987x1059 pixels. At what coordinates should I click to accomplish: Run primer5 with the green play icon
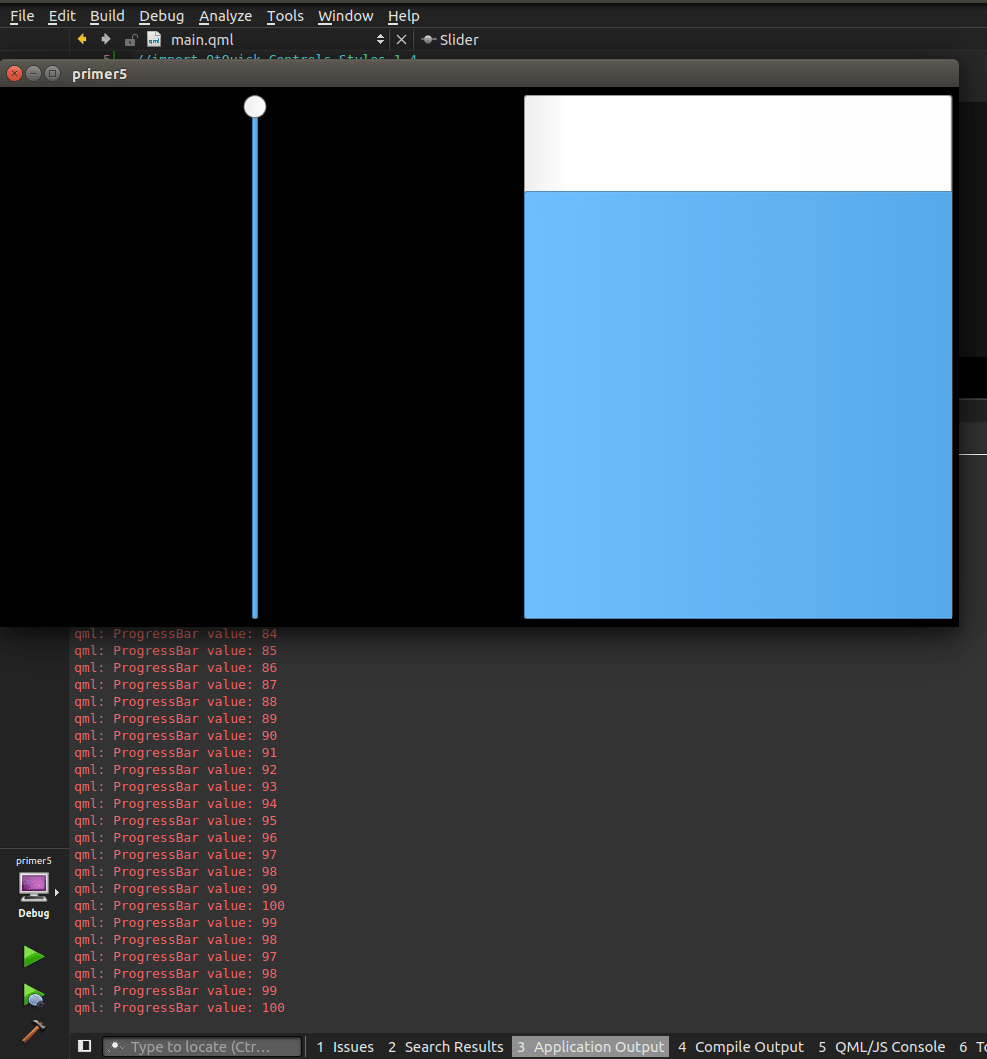[x=33, y=956]
